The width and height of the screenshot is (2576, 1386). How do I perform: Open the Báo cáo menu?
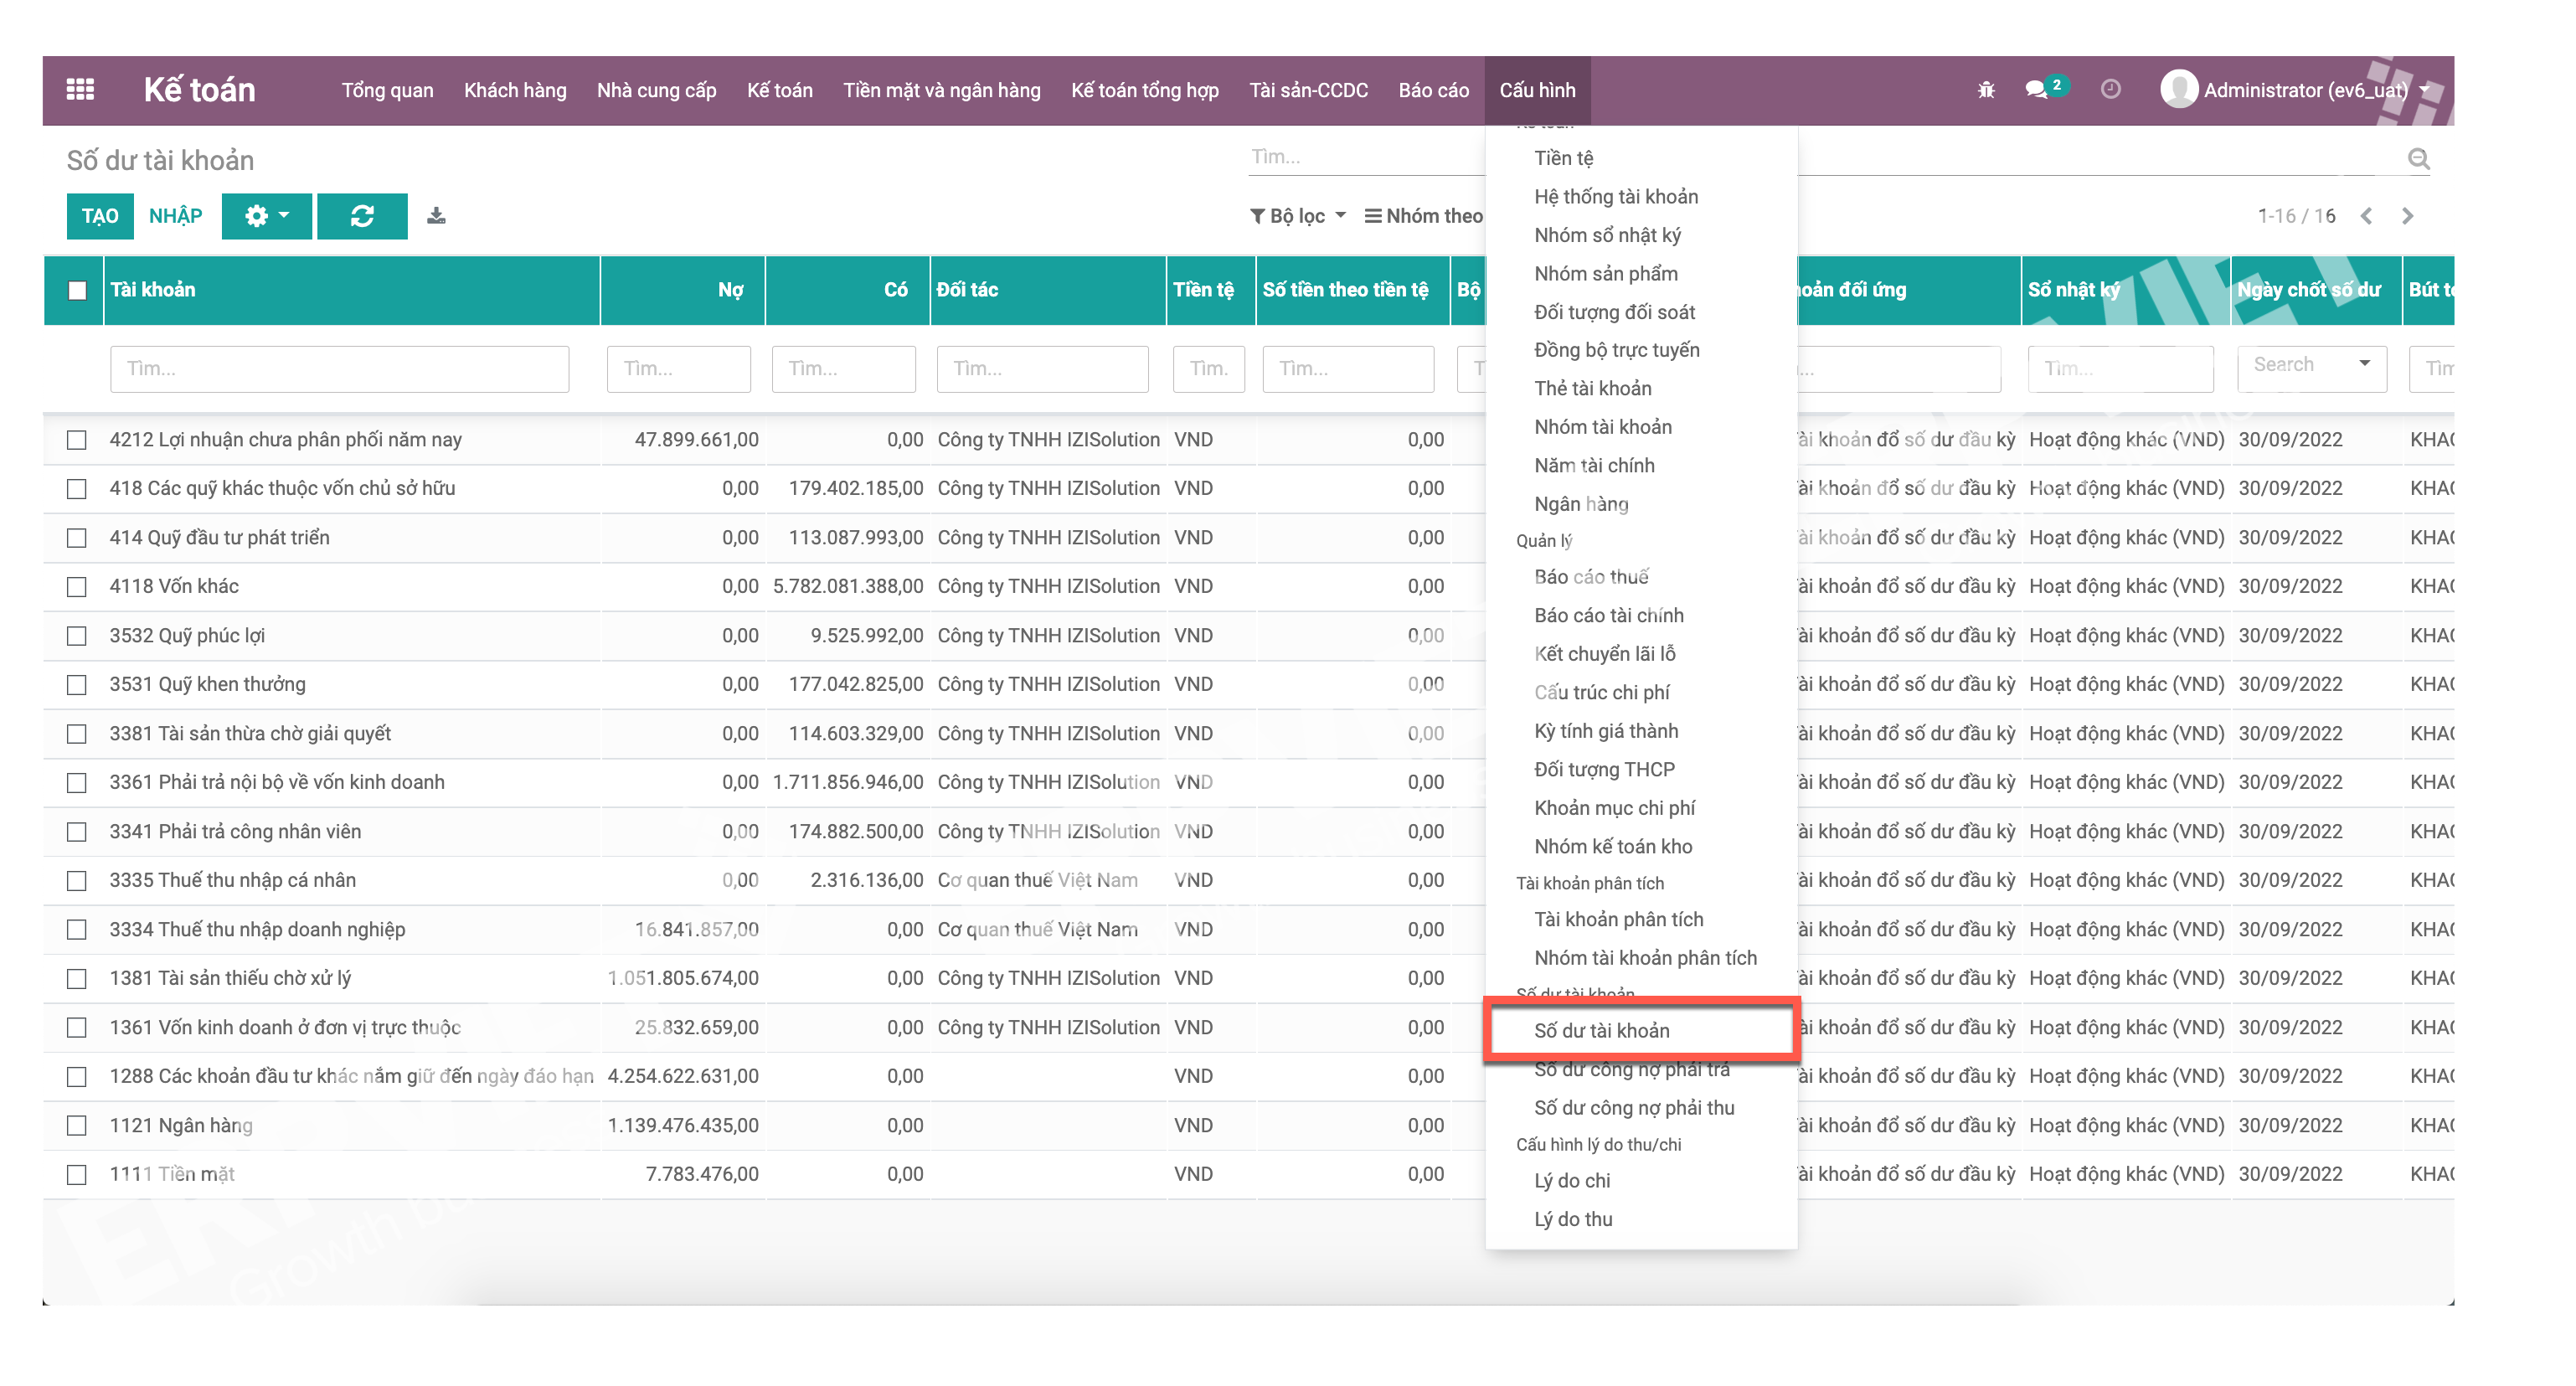(x=1433, y=90)
